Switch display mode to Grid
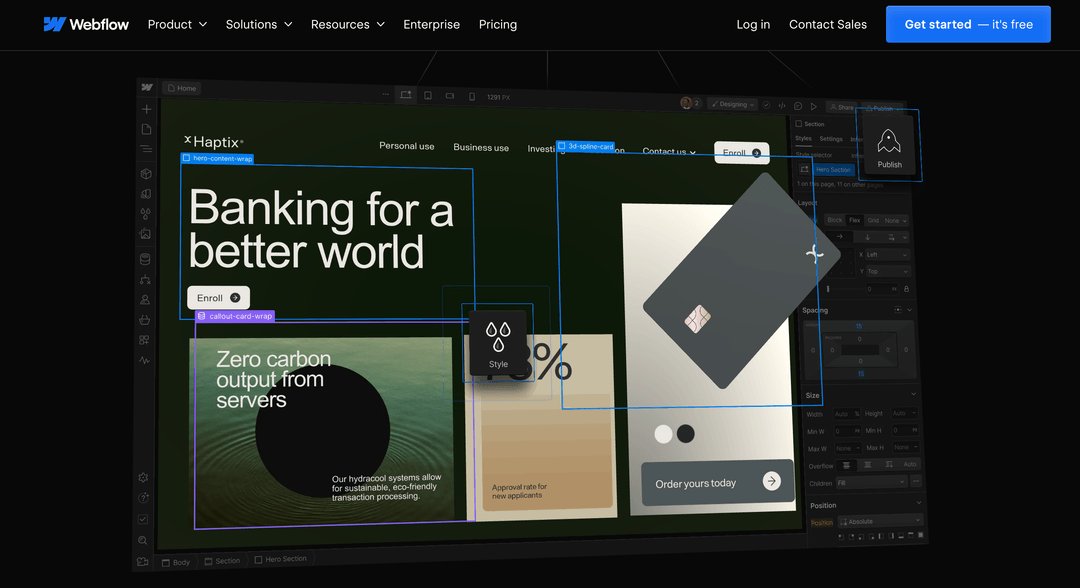This screenshot has height=588, width=1080. click(x=873, y=220)
